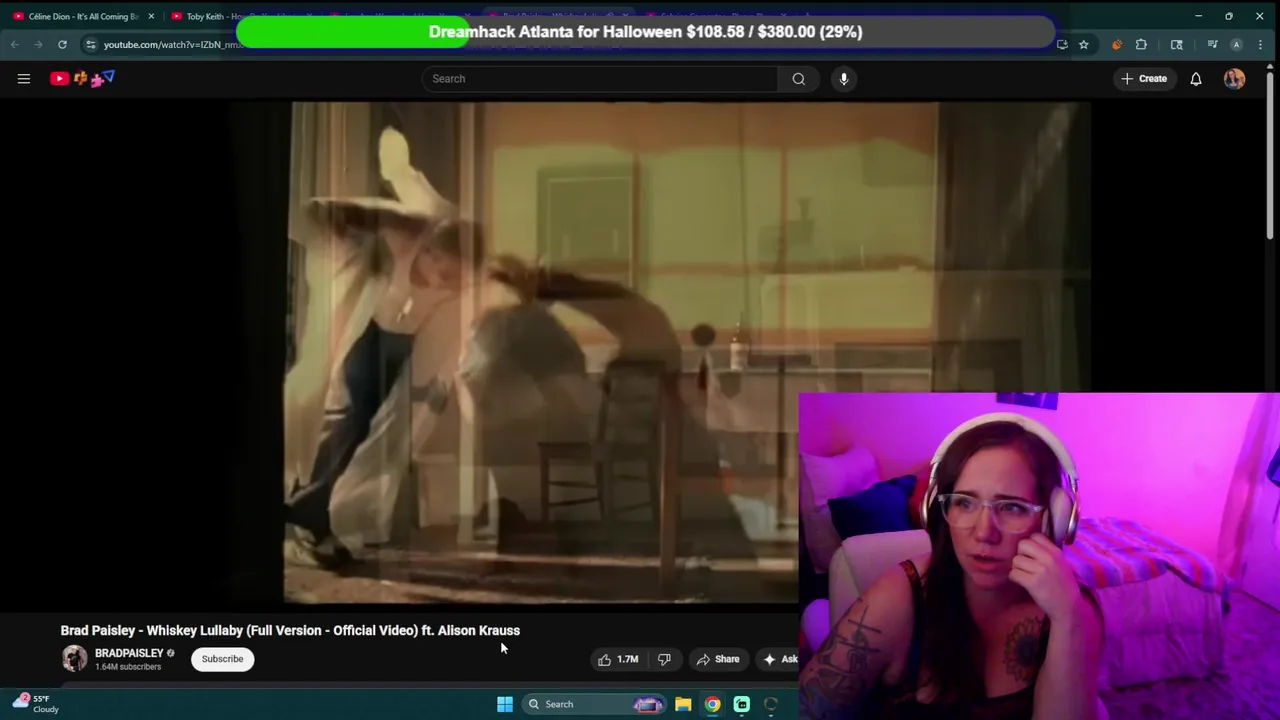
Task: Go back to the previous page
Action: point(14,45)
